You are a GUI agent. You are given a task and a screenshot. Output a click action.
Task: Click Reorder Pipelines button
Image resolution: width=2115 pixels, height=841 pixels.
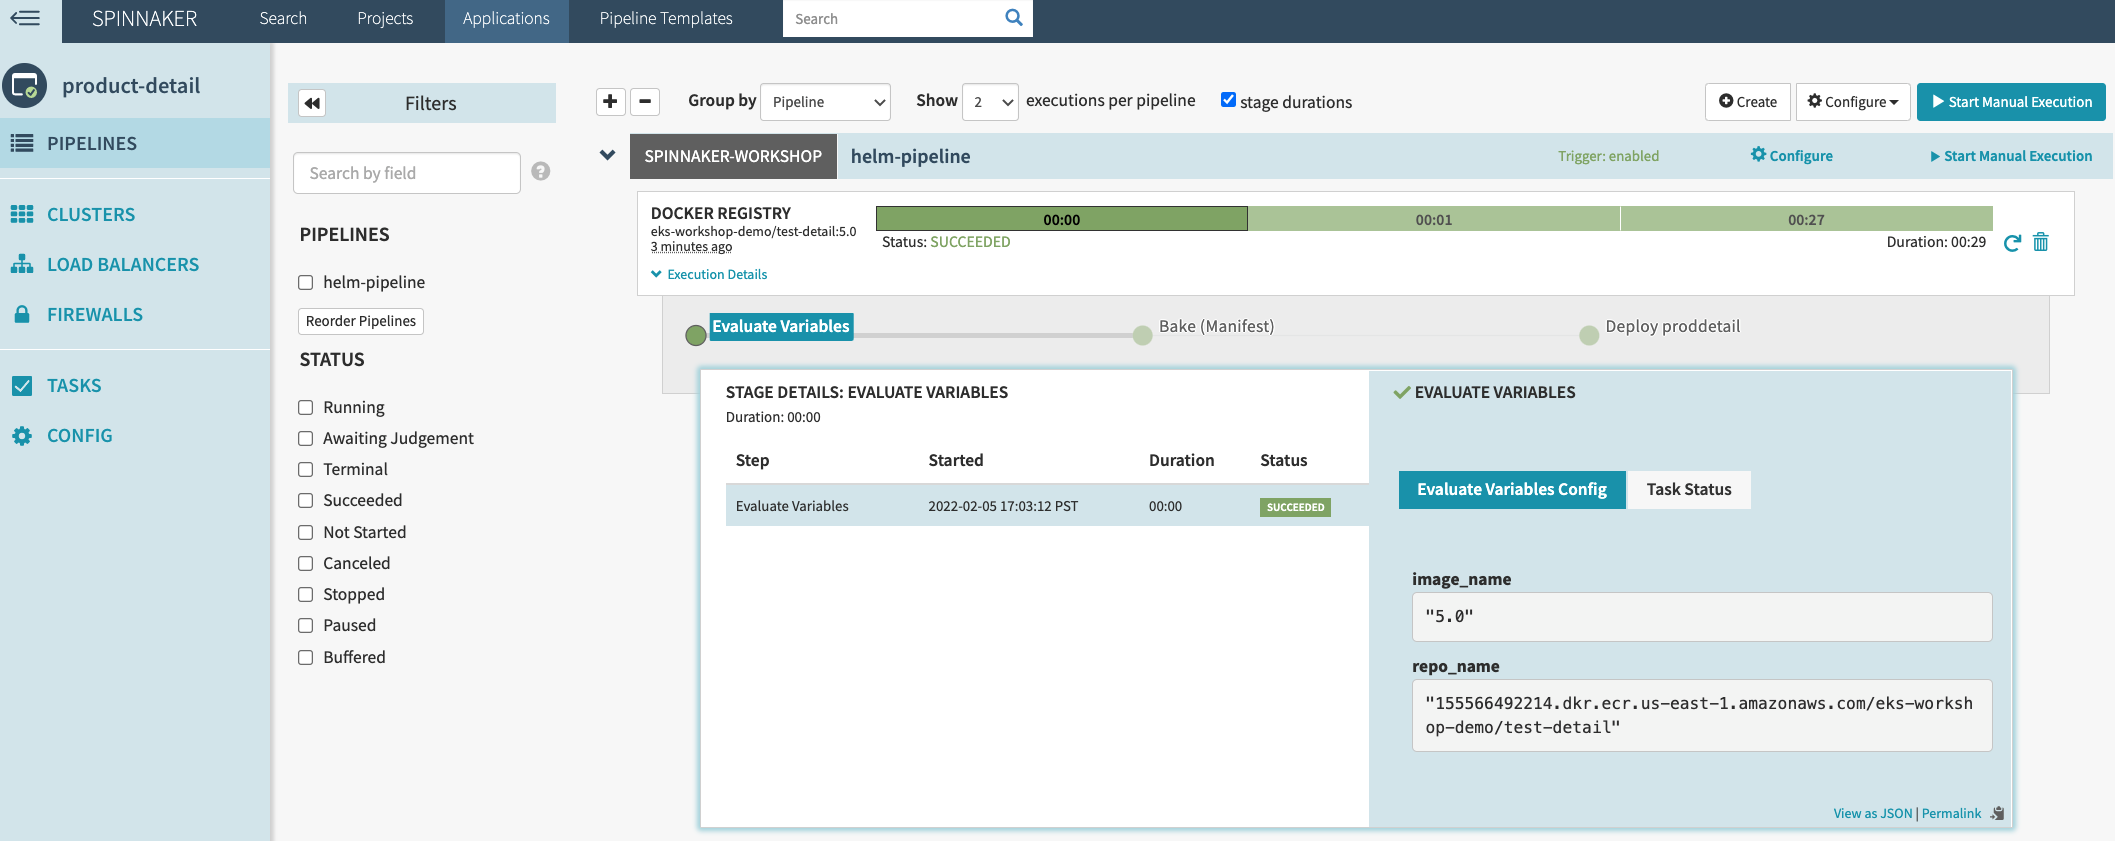[x=361, y=321]
